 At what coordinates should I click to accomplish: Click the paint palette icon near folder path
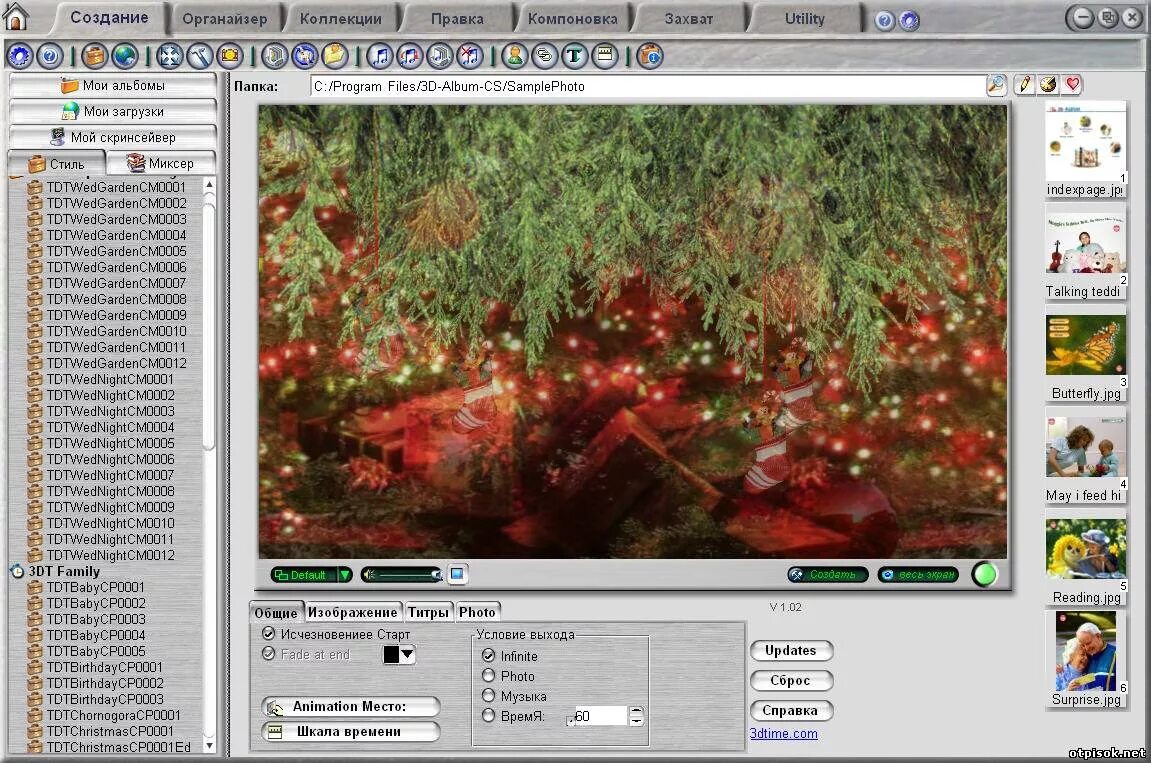tap(1048, 84)
